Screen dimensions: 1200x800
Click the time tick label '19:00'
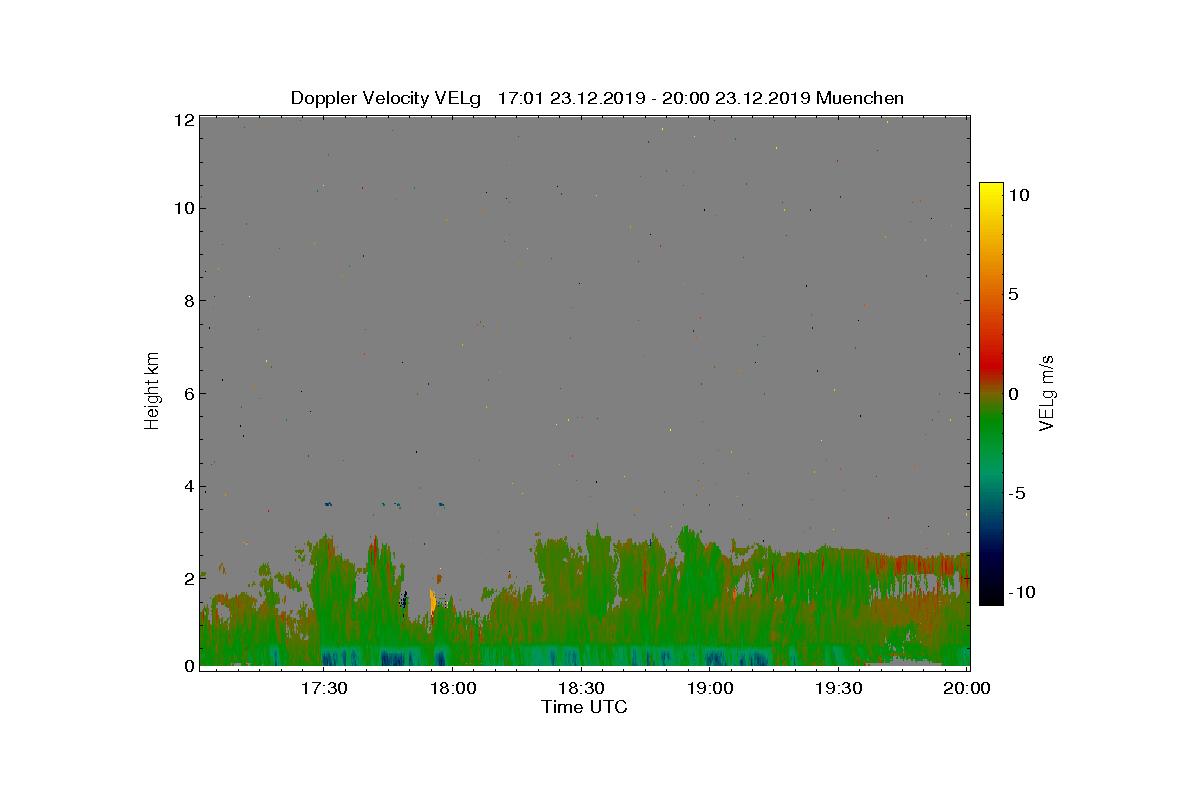point(710,688)
